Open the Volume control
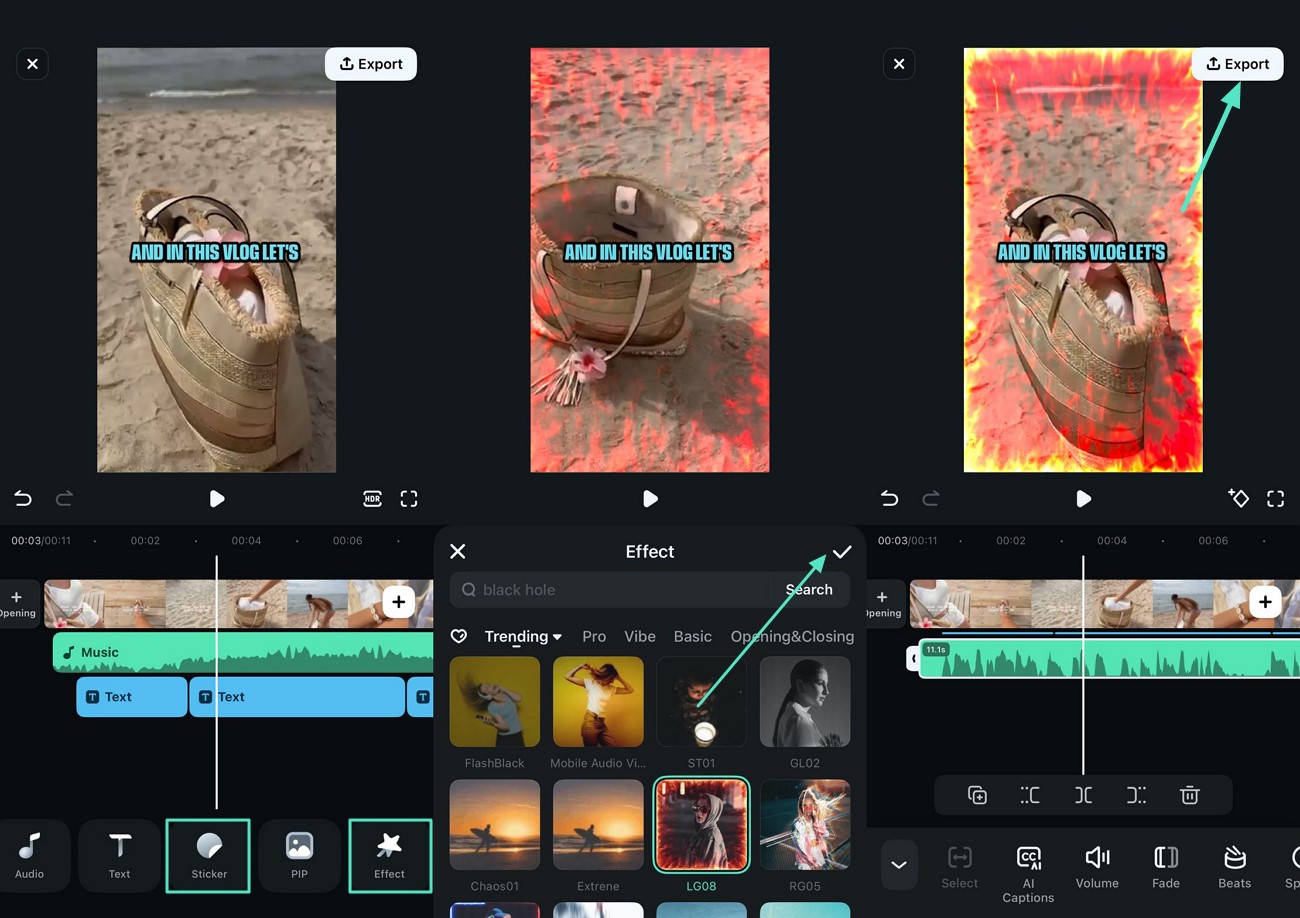The height and width of the screenshot is (918, 1300). 1097,867
